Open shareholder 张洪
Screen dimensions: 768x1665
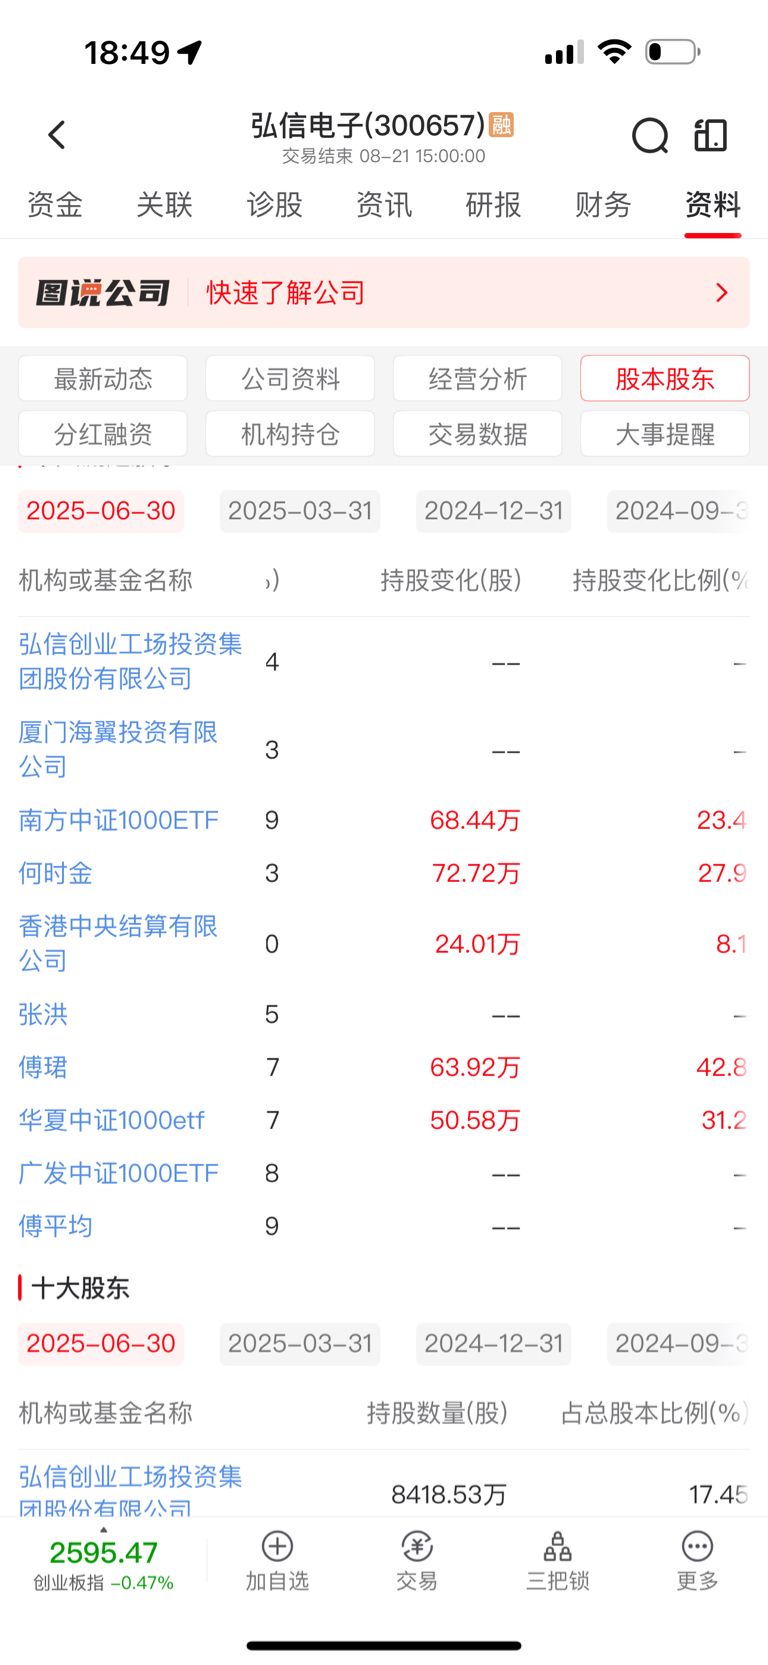click(x=43, y=1014)
